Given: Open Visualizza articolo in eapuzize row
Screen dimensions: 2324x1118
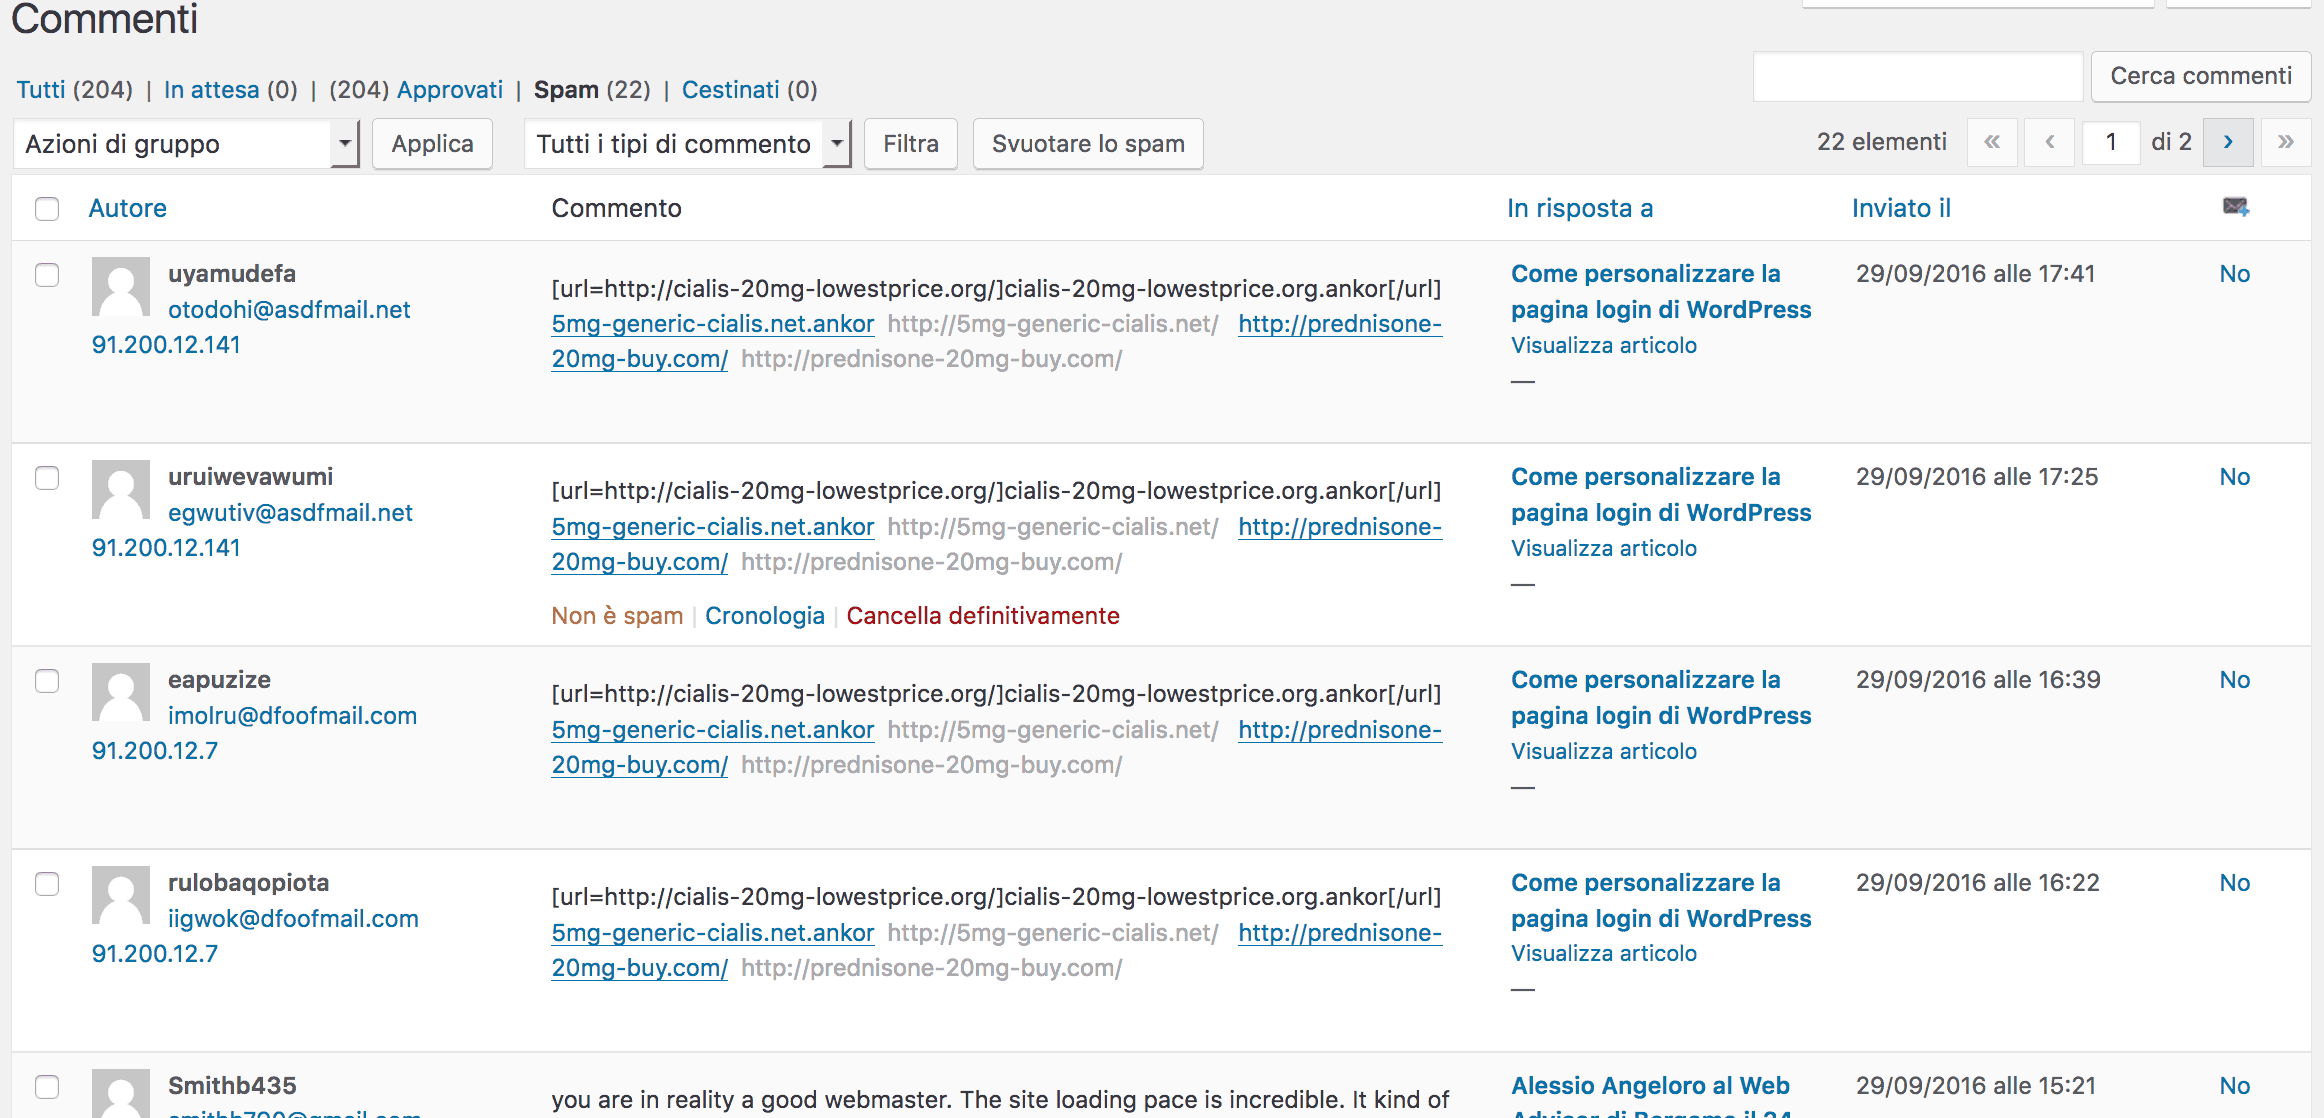Looking at the screenshot, I should tap(1604, 751).
